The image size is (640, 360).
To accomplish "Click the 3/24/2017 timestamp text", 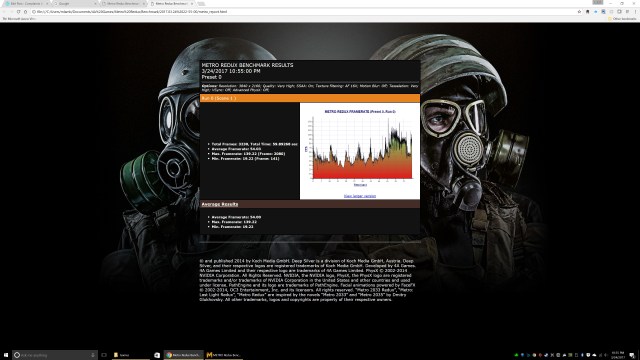I will [x=231, y=71].
